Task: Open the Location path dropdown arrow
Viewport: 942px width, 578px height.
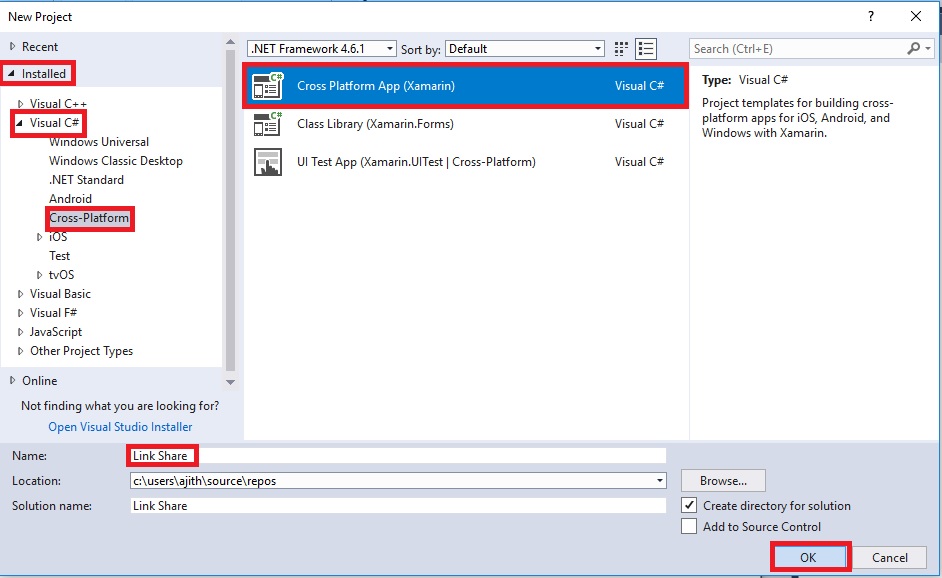Action: pos(660,481)
